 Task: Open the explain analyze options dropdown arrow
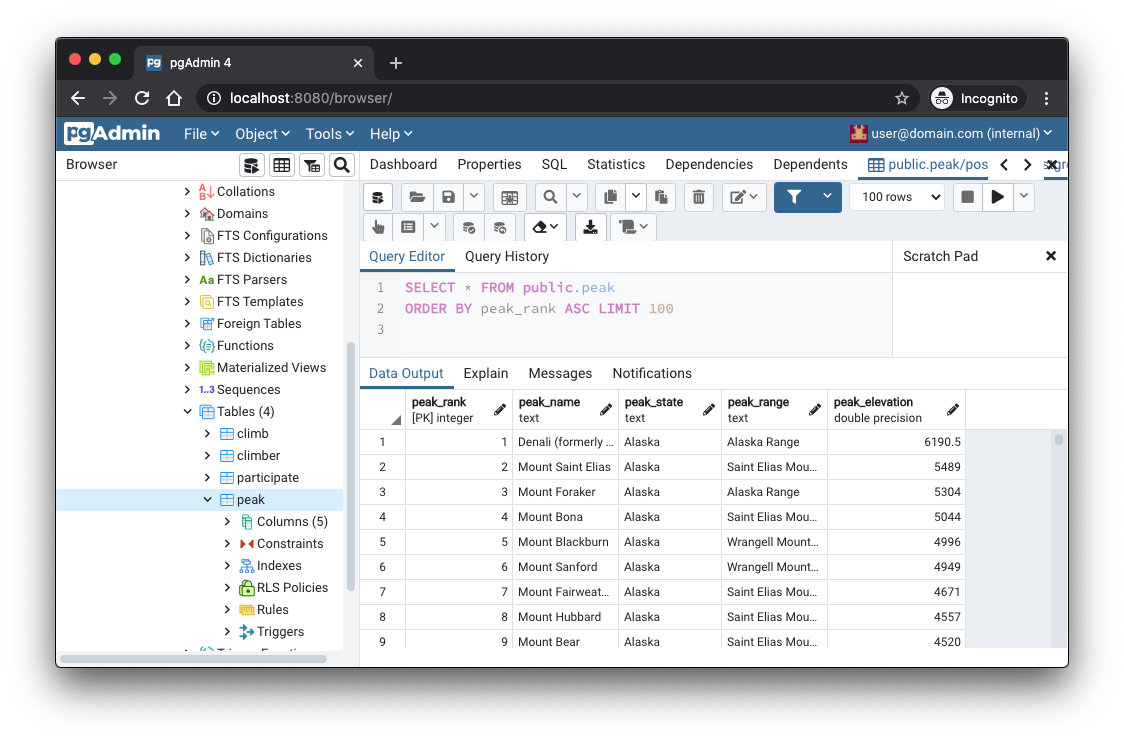pyautogui.click(x=434, y=227)
